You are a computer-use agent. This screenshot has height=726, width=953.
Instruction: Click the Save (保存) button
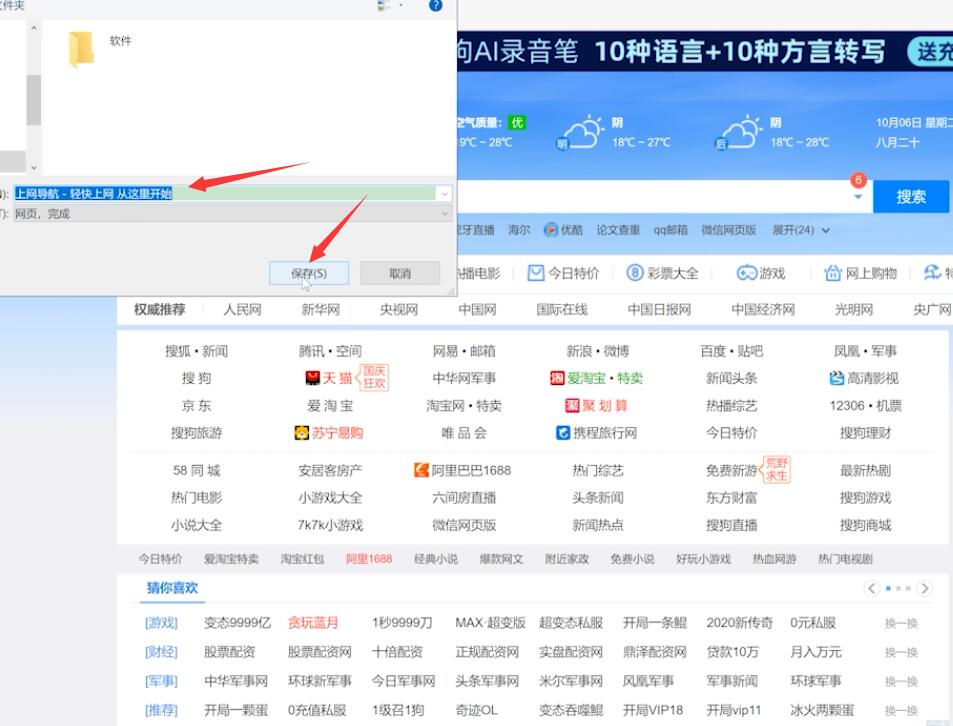click(309, 273)
